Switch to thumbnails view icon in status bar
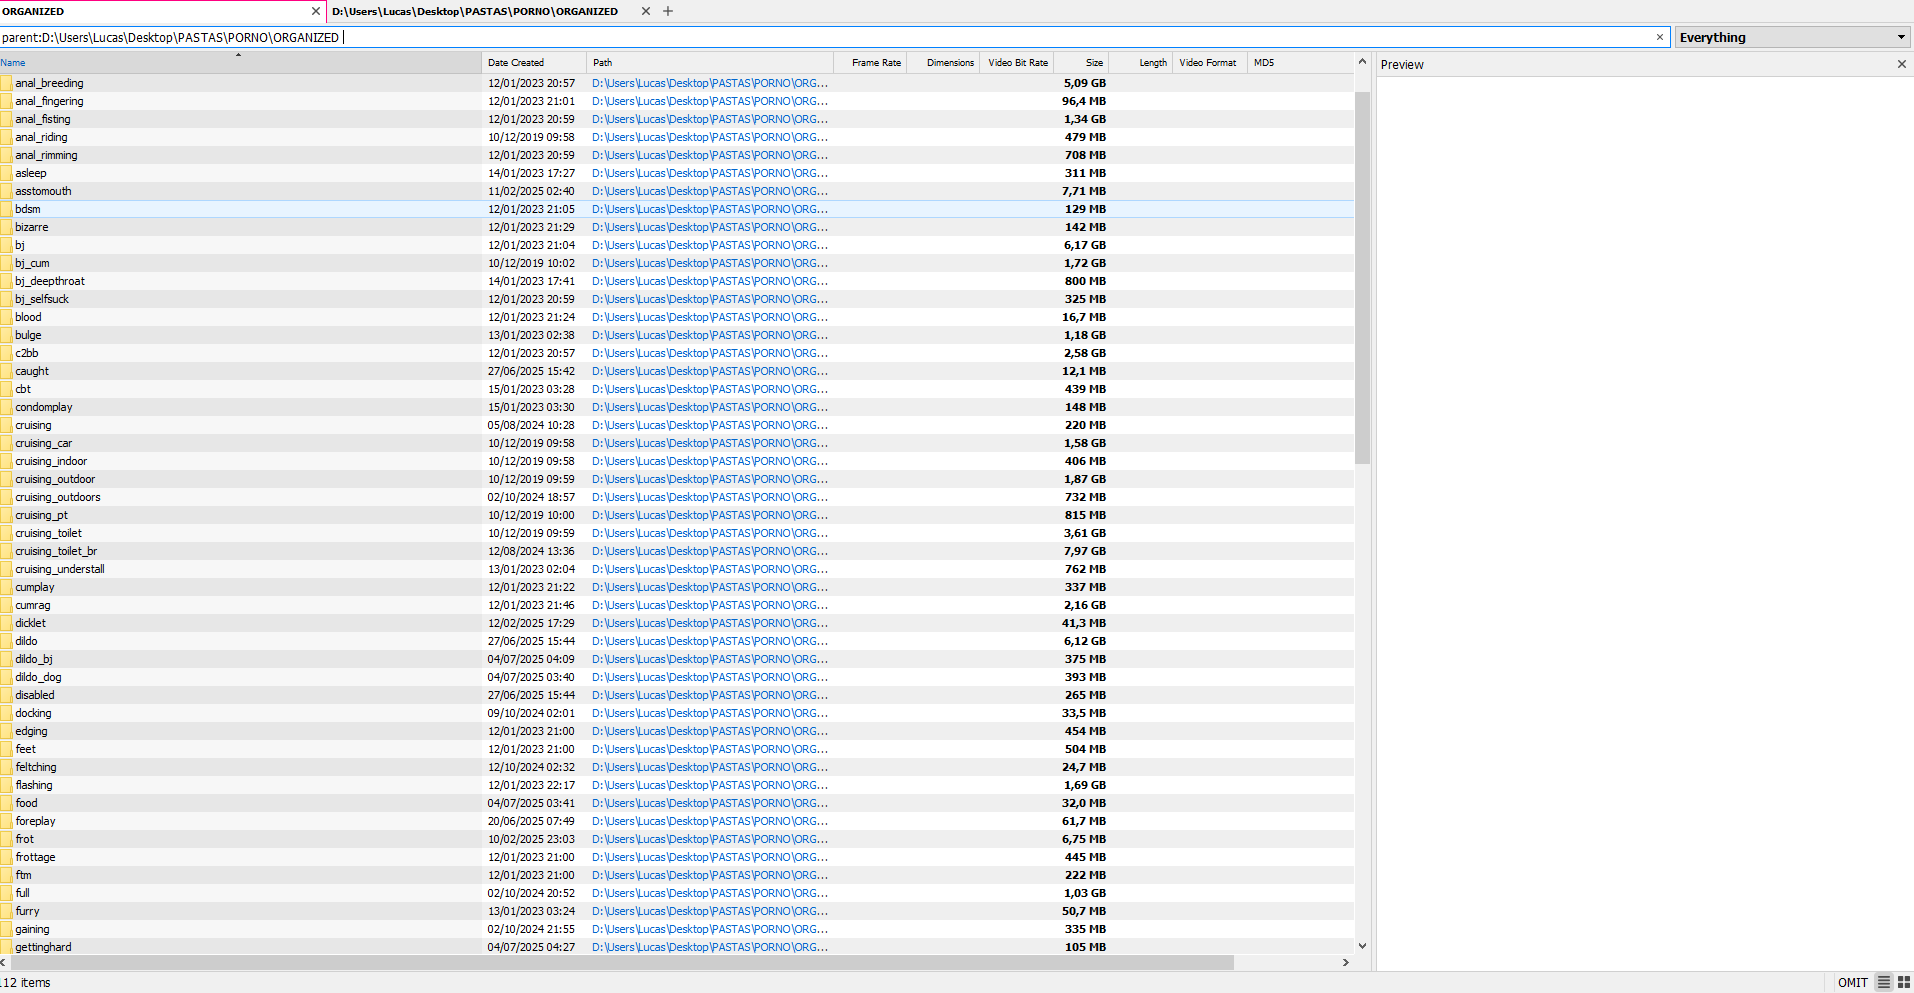This screenshot has width=1914, height=993. 1903,982
